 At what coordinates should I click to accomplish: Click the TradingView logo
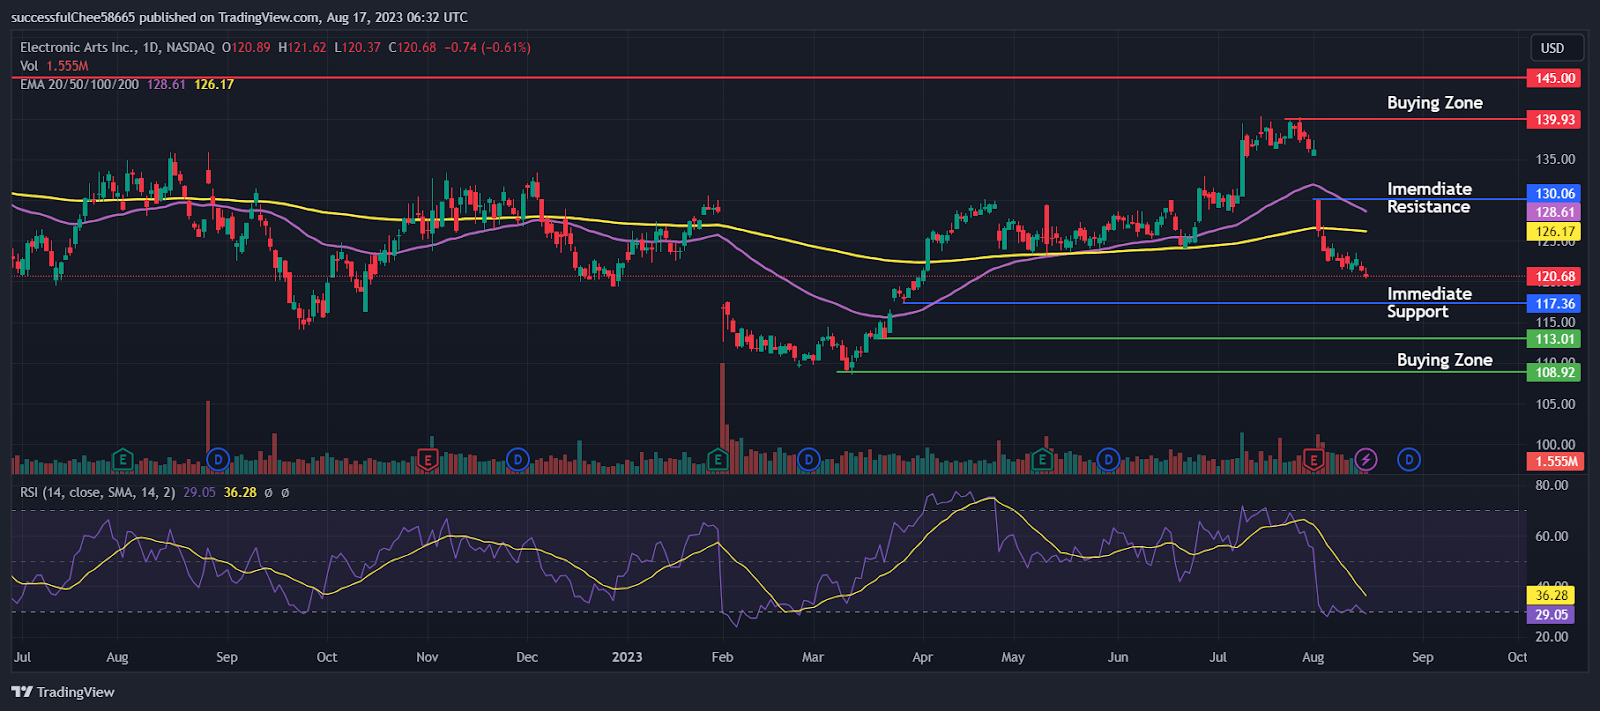coord(63,692)
